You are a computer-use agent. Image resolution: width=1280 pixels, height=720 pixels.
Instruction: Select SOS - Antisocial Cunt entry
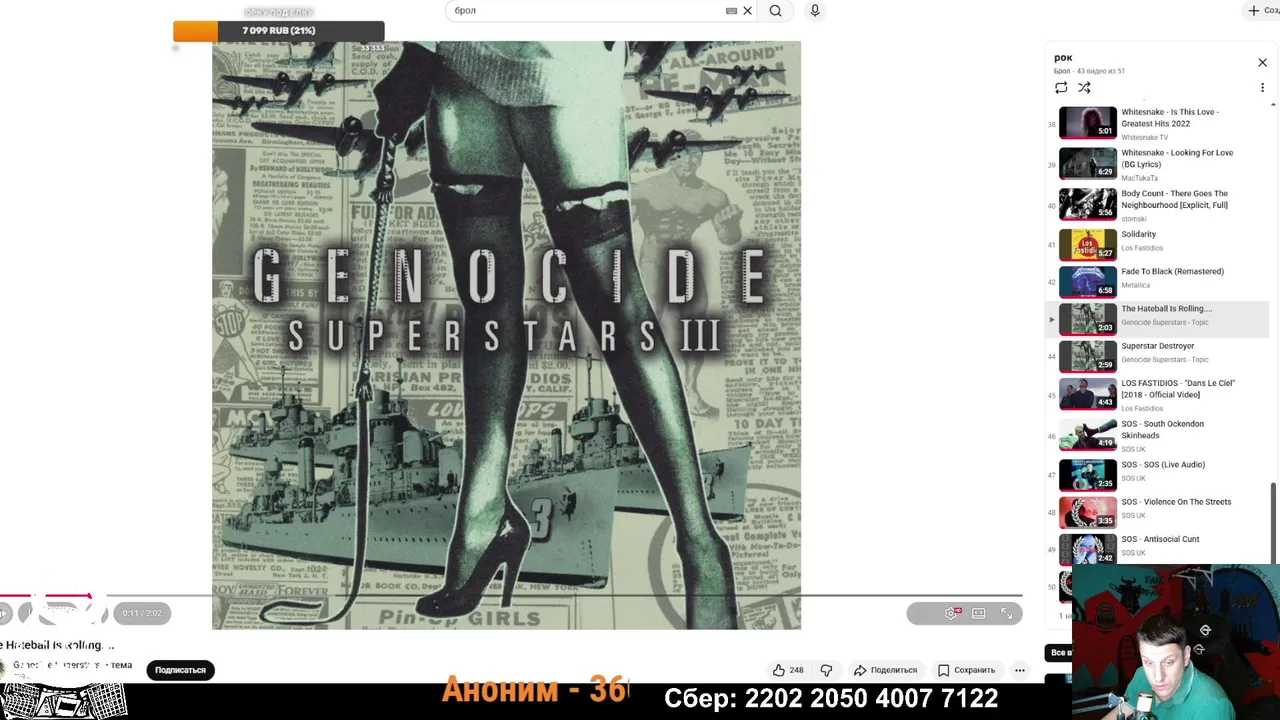click(1157, 549)
